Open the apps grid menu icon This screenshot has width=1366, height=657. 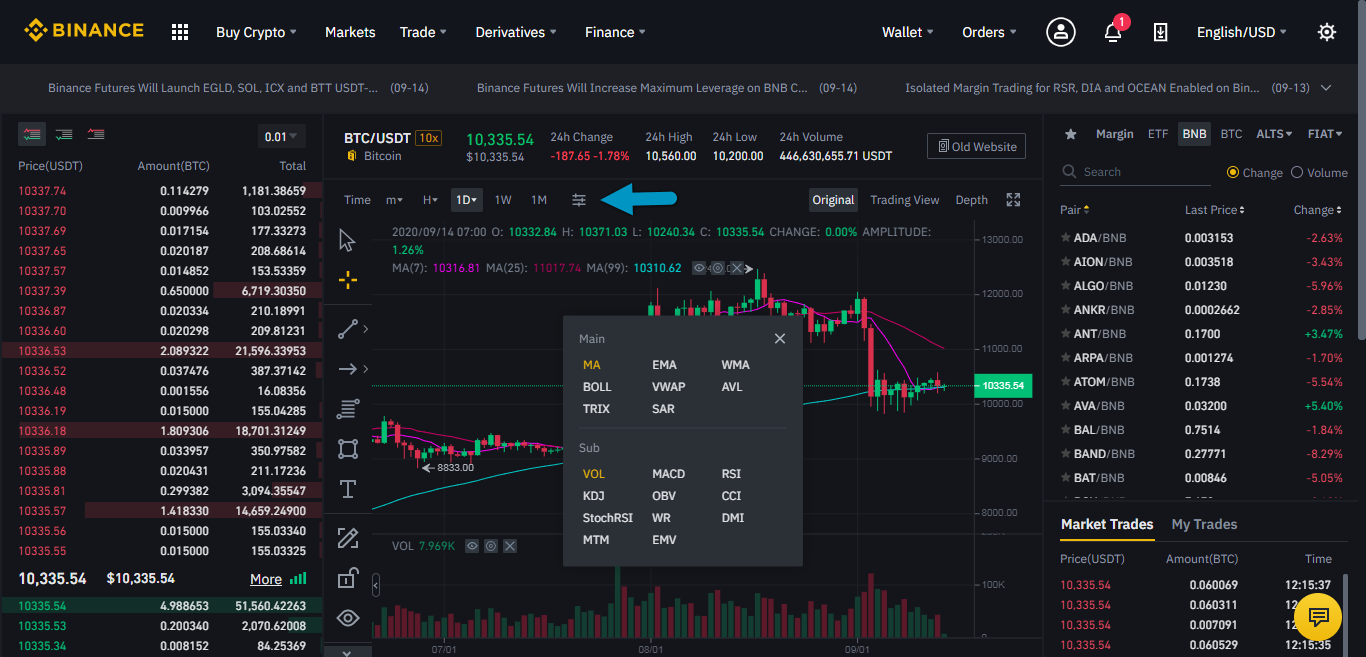click(x=180, y=32)
